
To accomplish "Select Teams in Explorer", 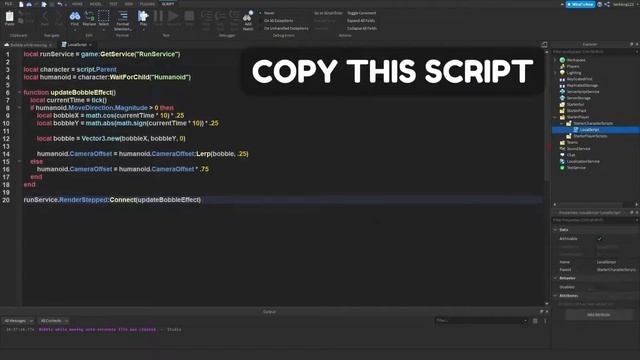I will [x=572, y=142].
